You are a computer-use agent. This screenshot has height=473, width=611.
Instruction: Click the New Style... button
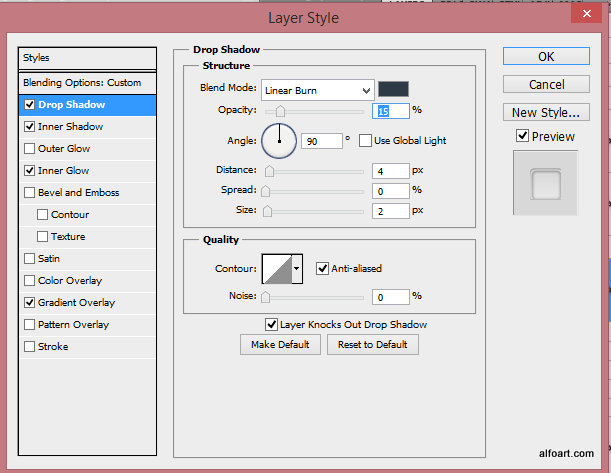click(x=544, y=112)
